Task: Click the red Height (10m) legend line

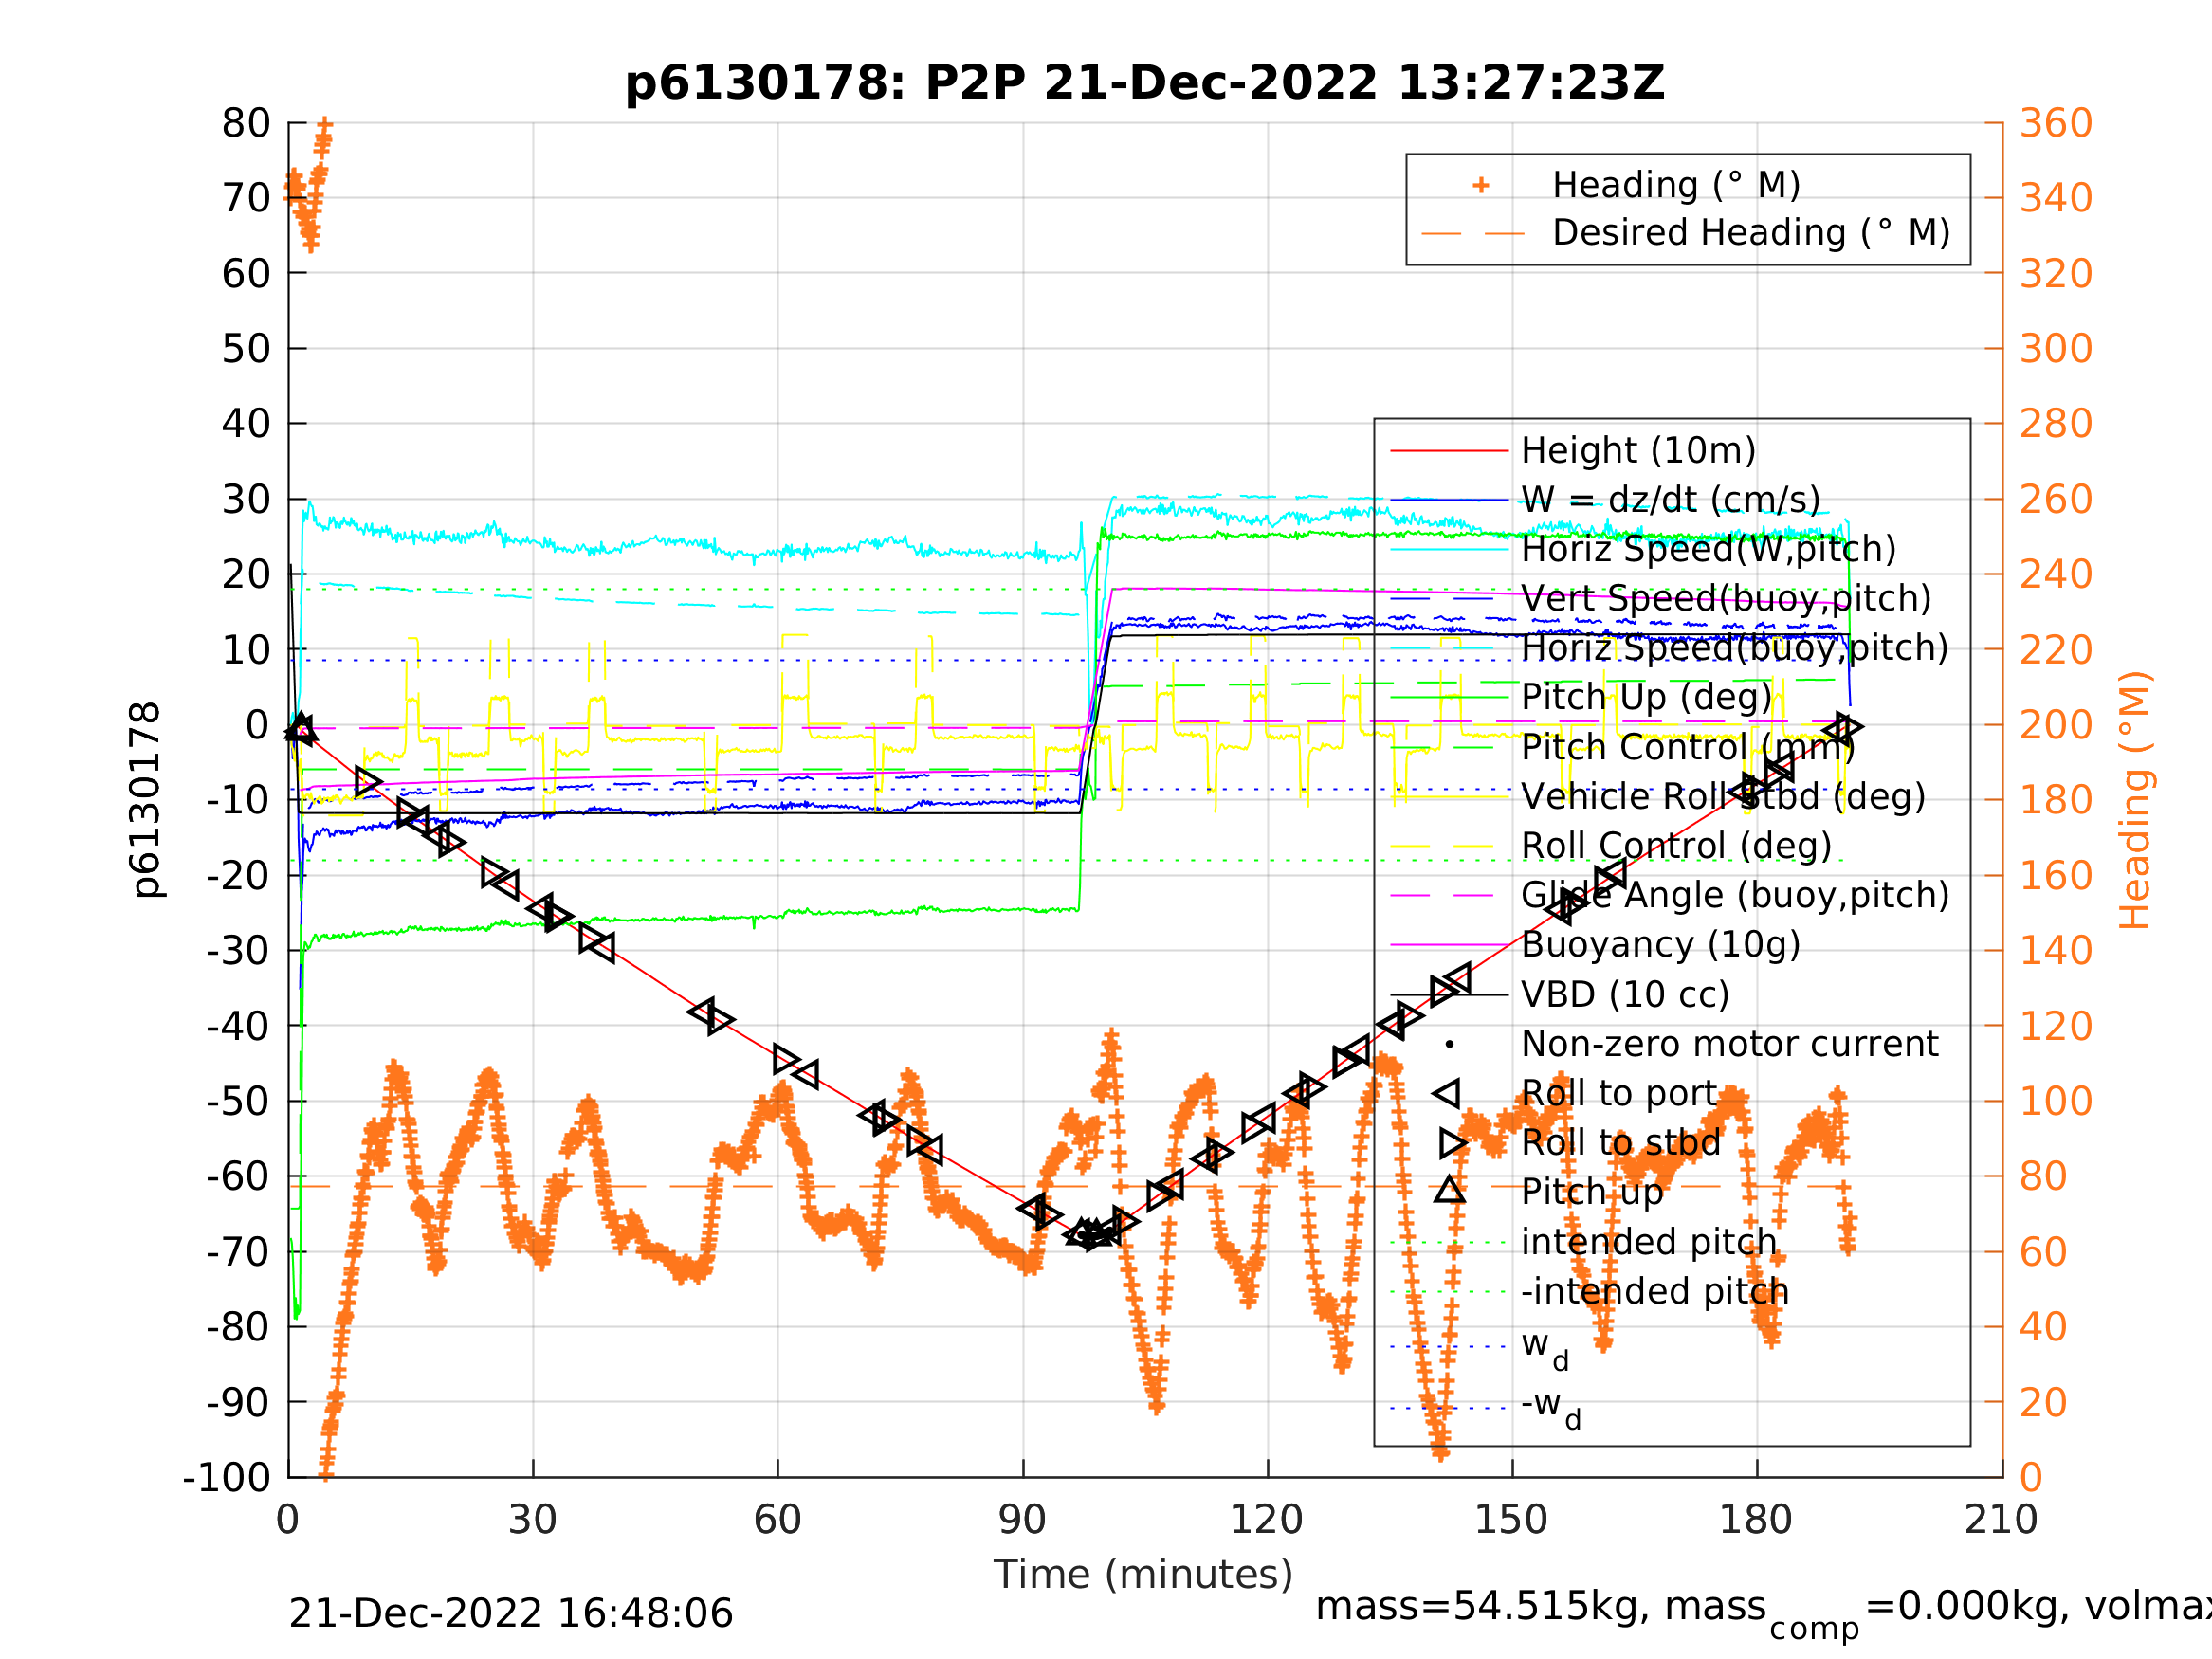Action: (x=1448, y=451)
